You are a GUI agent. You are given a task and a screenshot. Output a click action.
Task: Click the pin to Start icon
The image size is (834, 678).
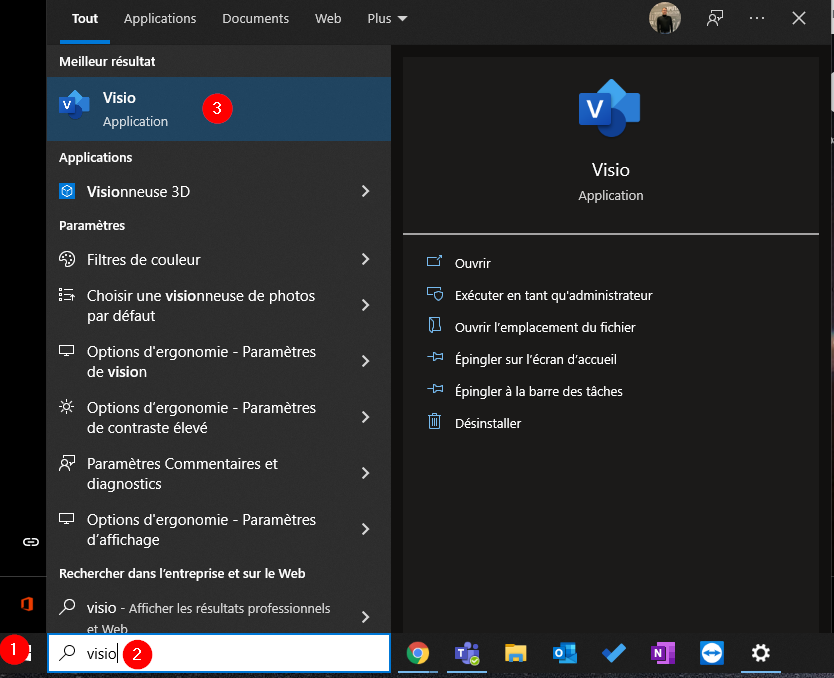click(435, 357)
